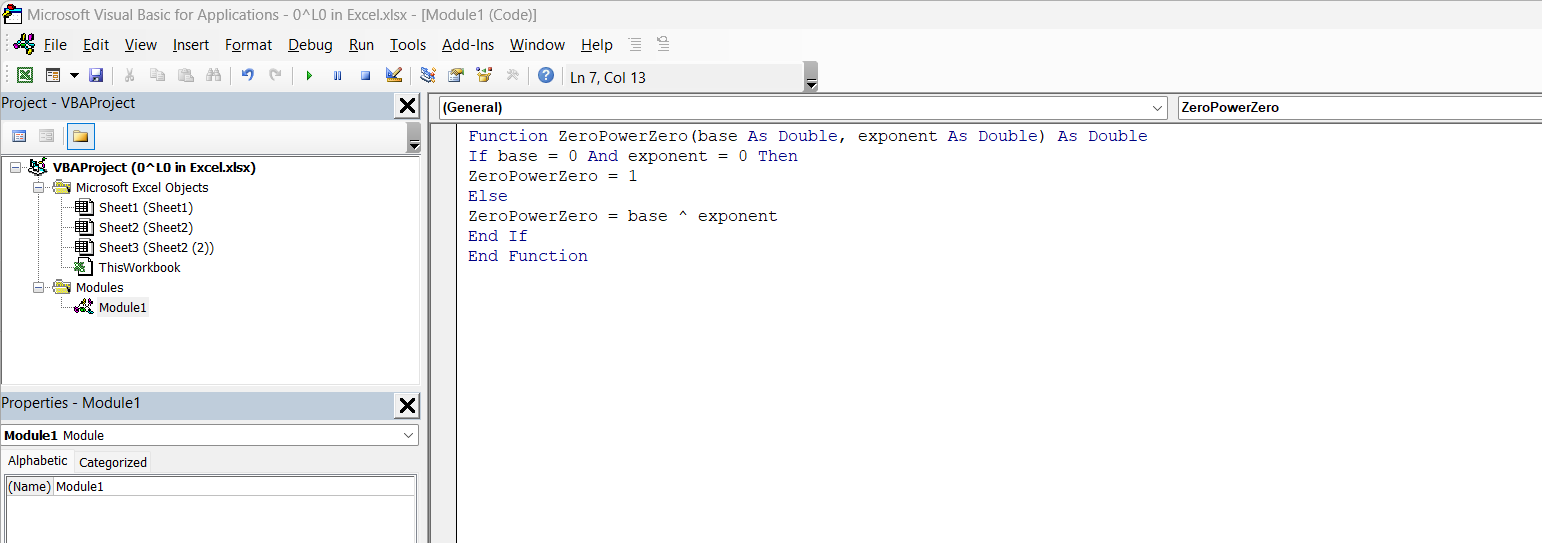Collapse the Microsoft Excel Objects folder
This screenshot has width=1542, height=543.
(39, 188)
